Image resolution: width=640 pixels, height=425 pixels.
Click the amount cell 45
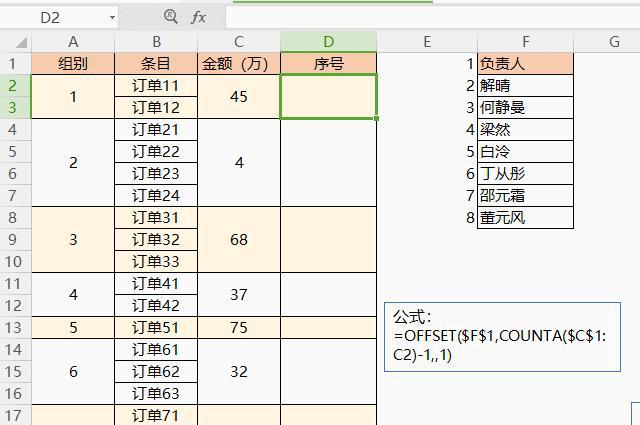239,96
